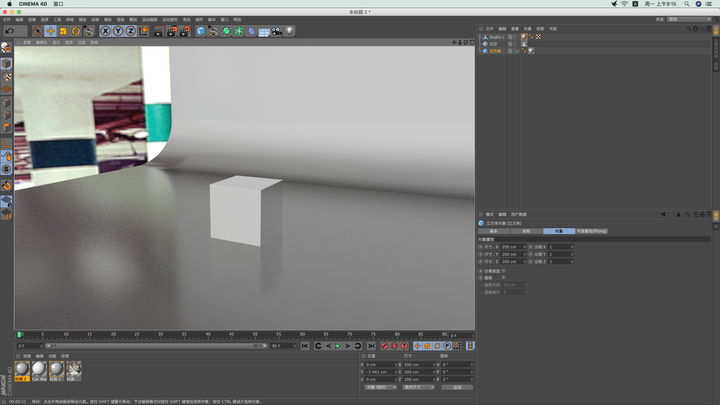Select the Rotate tool

(x=76, y=31)
